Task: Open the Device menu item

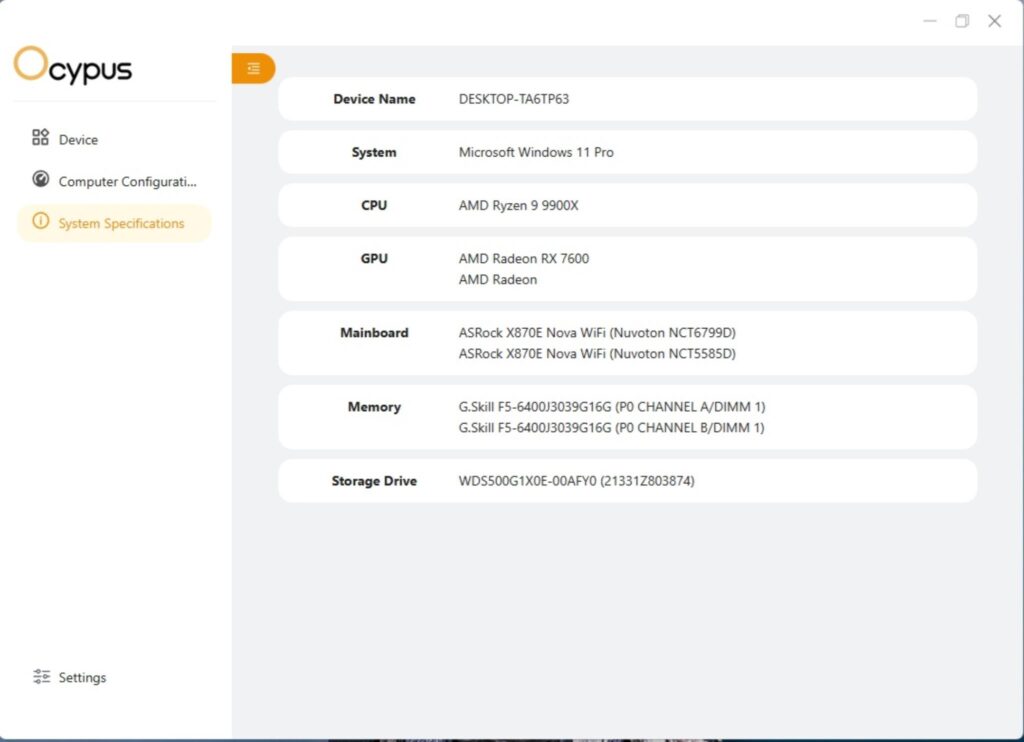Action: pos(114,139)
